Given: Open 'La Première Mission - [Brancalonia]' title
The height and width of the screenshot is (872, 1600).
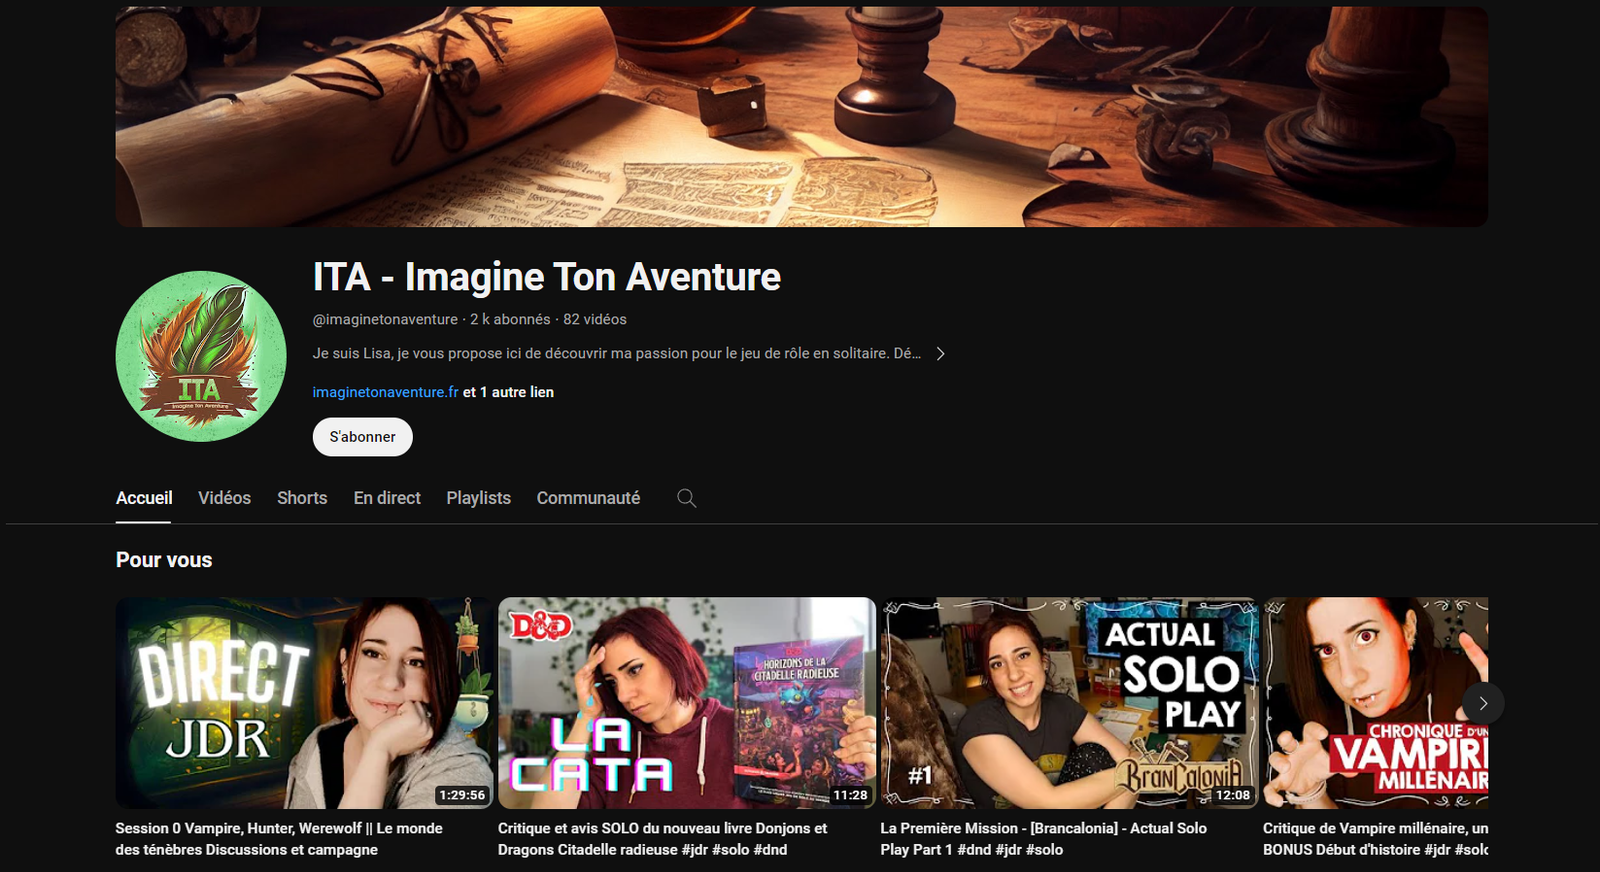Looking at the screenshot, I should pos(1043,839).
